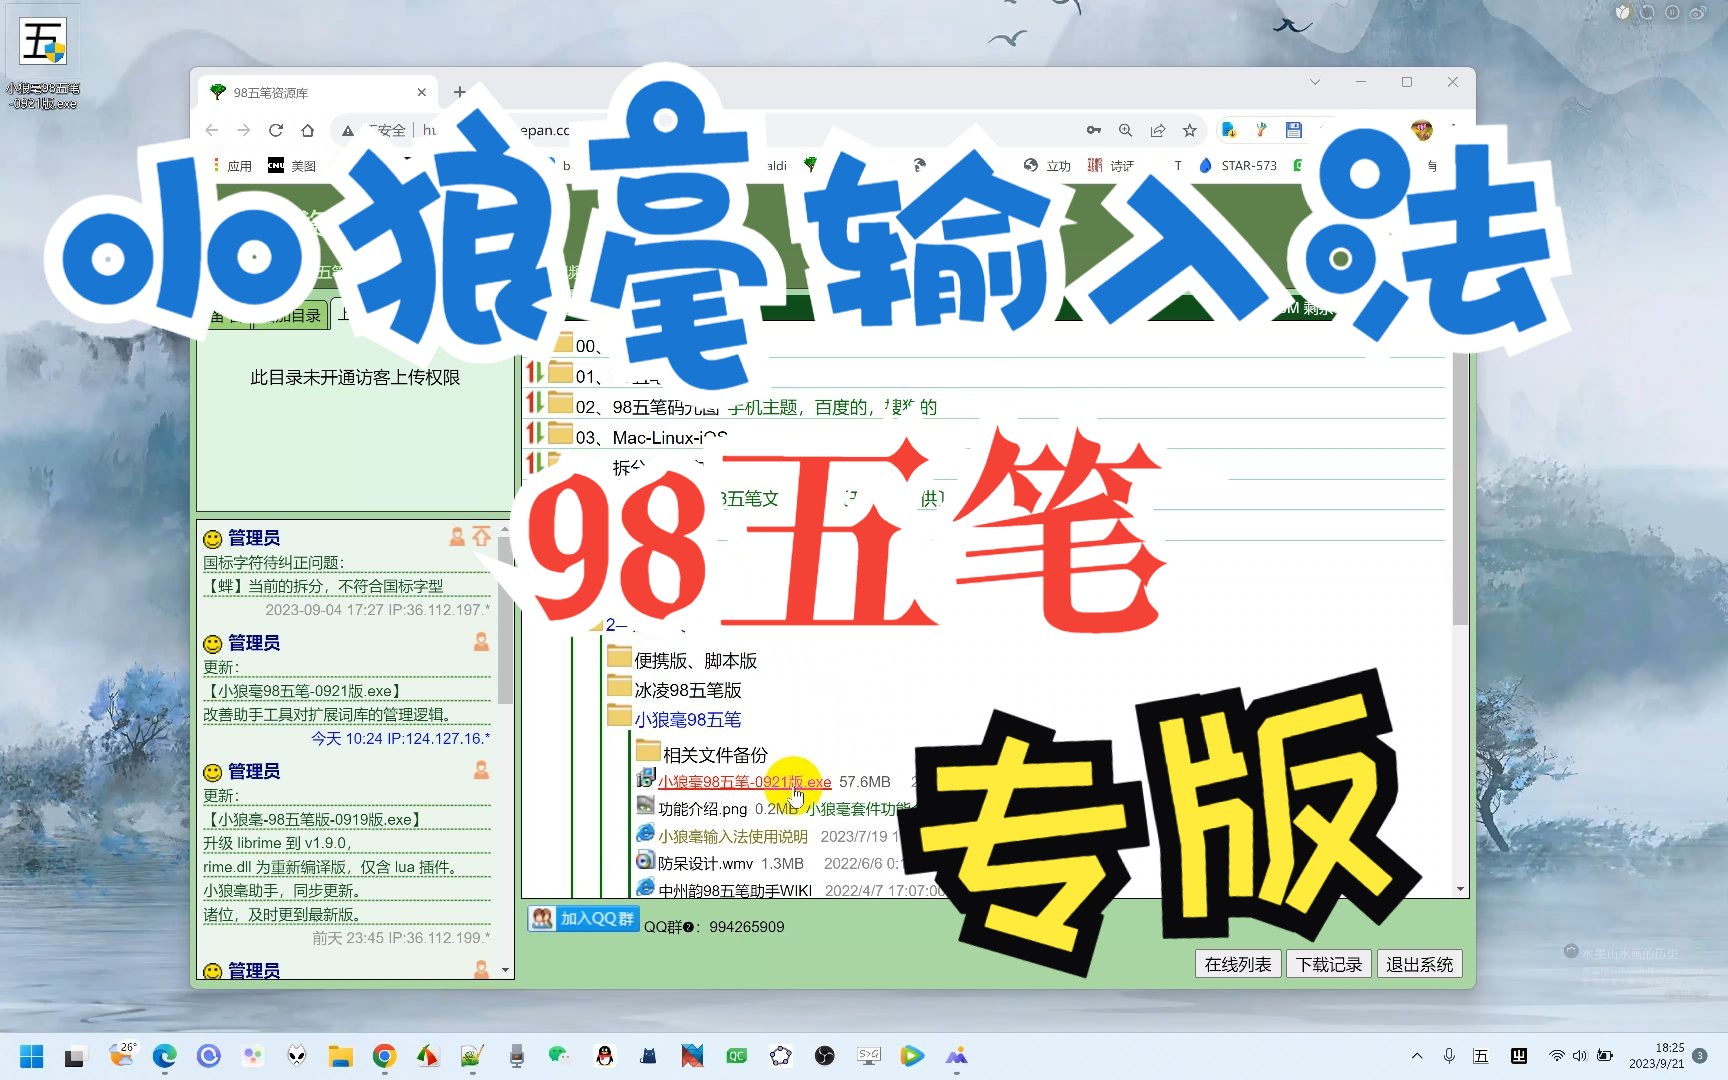Screen dimensions: 1728x1080
Task: Open the 立功 bookmark
Action: click(x=1047, y=166)
